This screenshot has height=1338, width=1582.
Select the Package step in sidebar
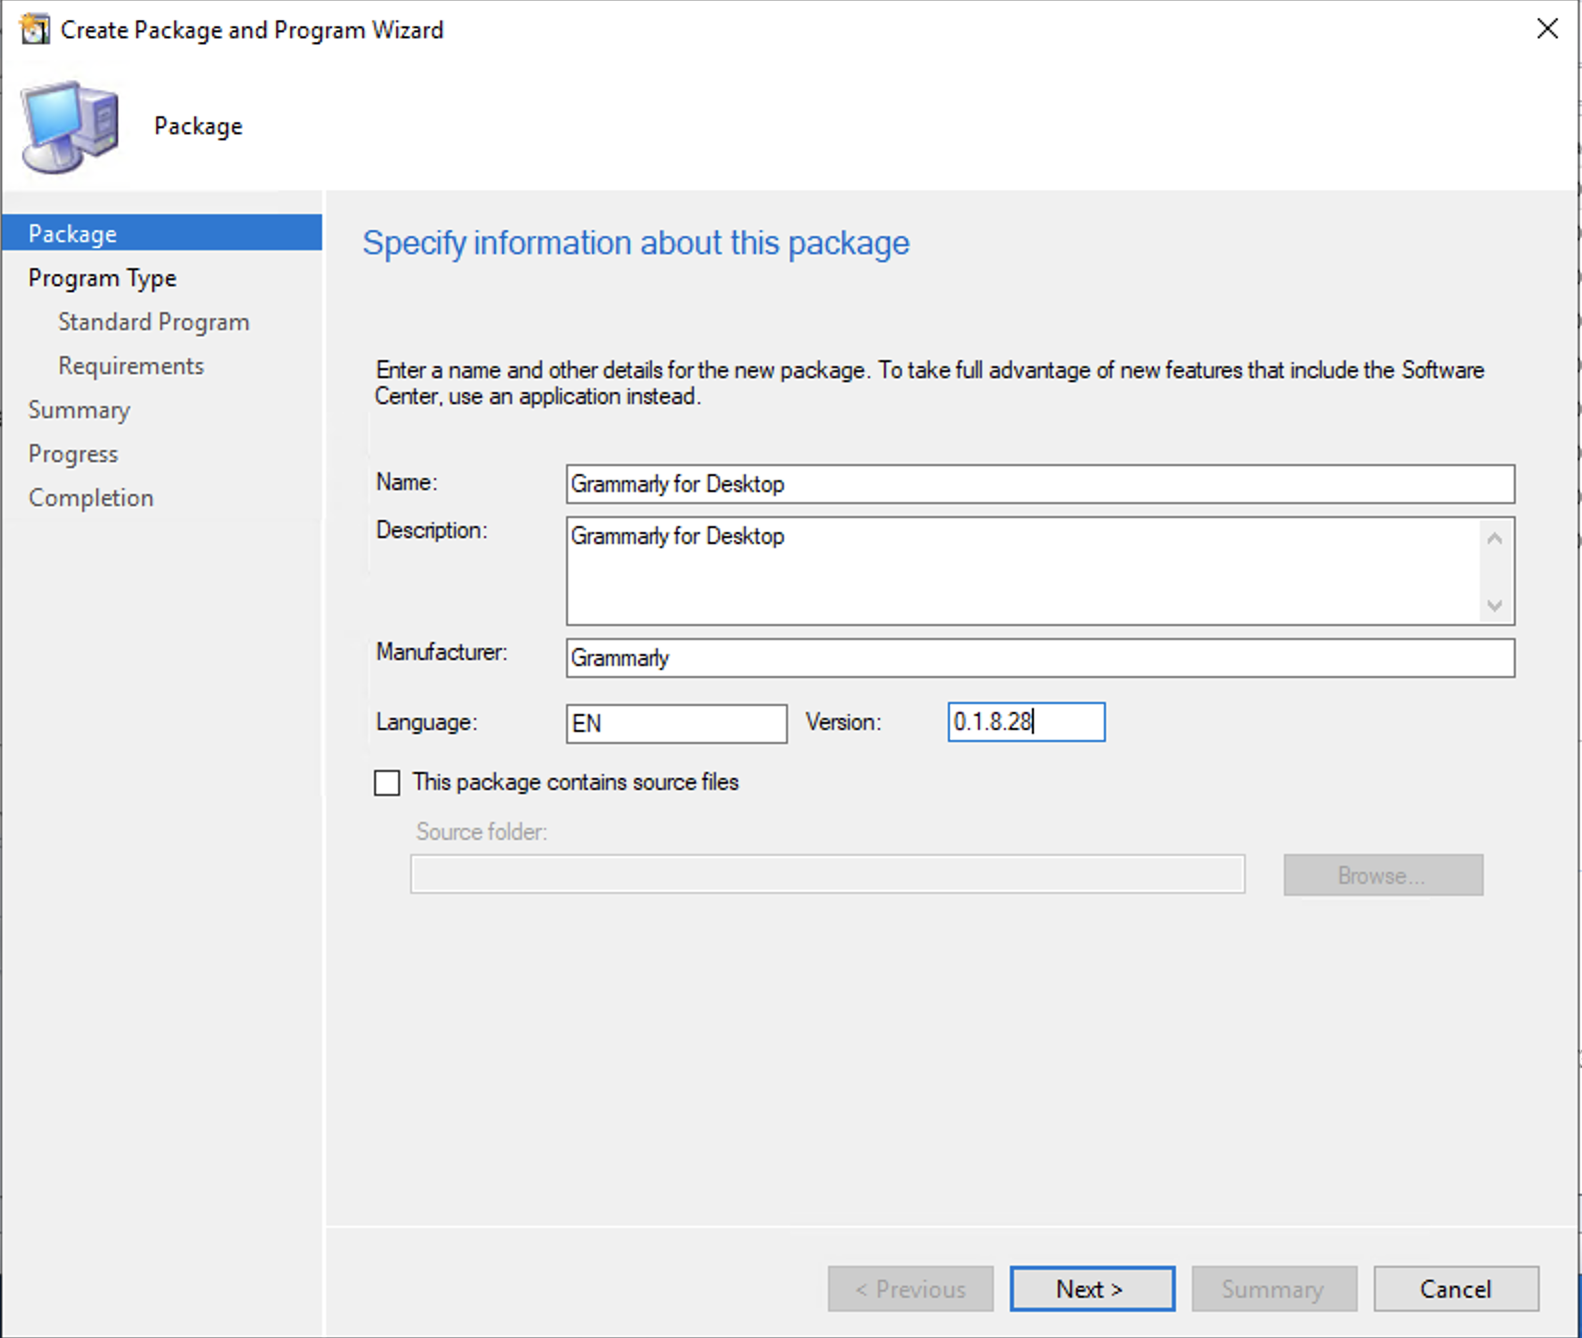(x=162, y=233)
